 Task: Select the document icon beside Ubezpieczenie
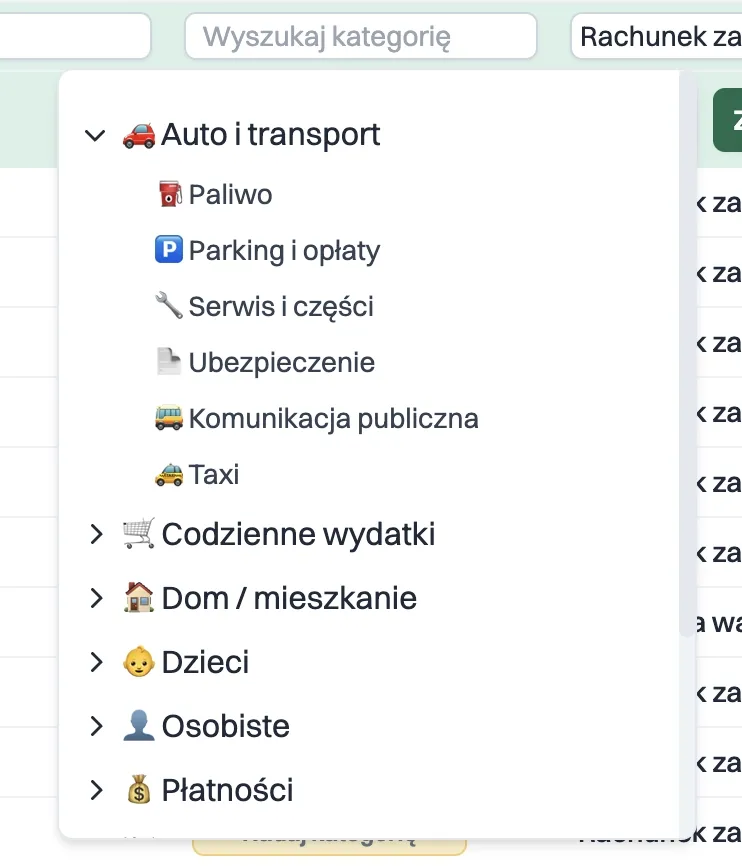tap(171, 362)
